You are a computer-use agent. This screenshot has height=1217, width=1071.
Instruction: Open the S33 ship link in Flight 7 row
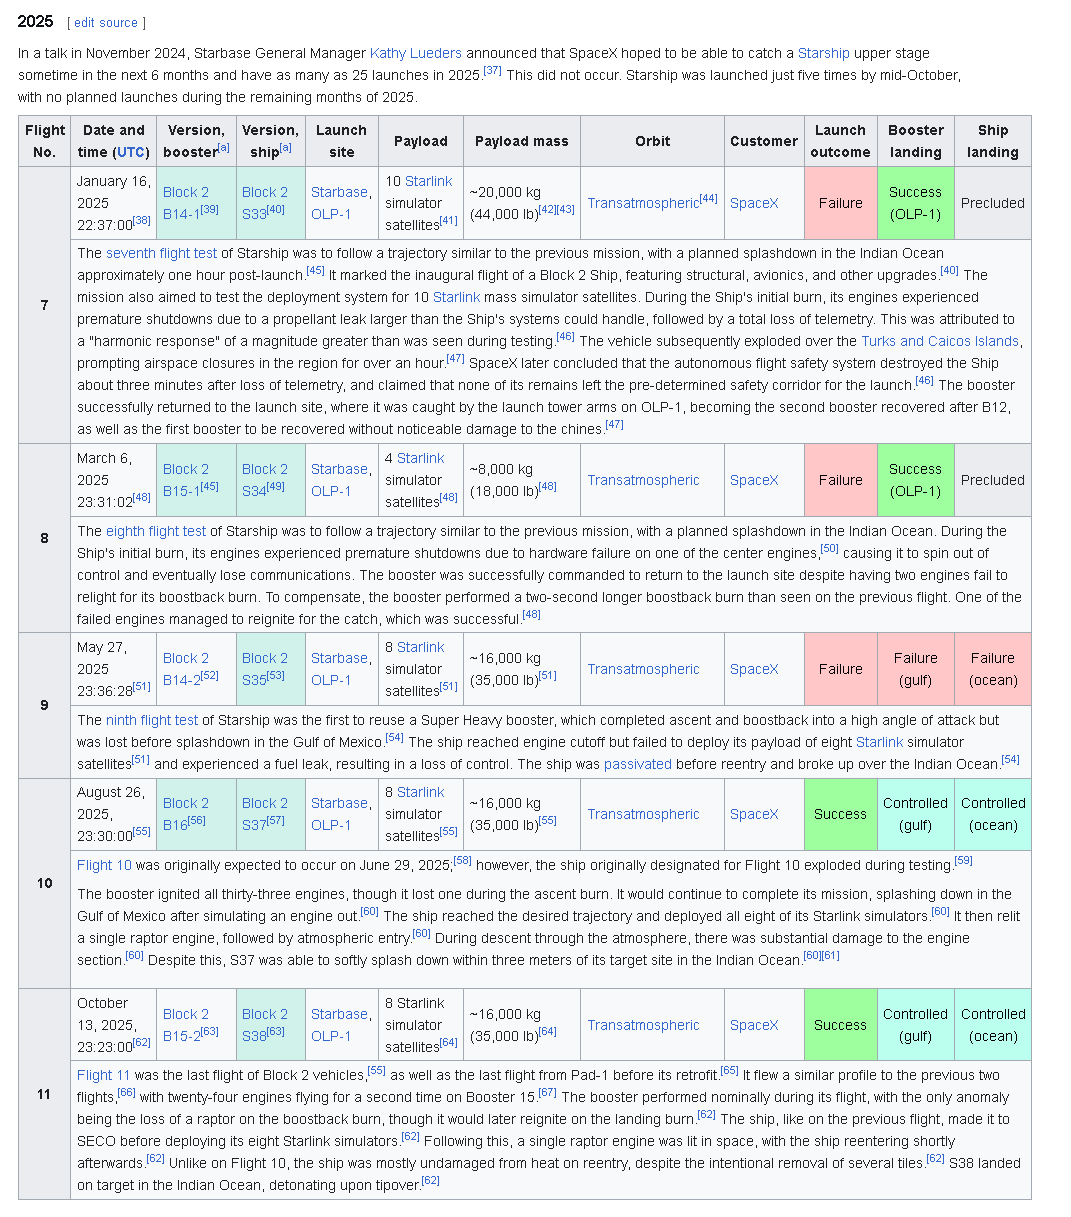tap(254, 214)
